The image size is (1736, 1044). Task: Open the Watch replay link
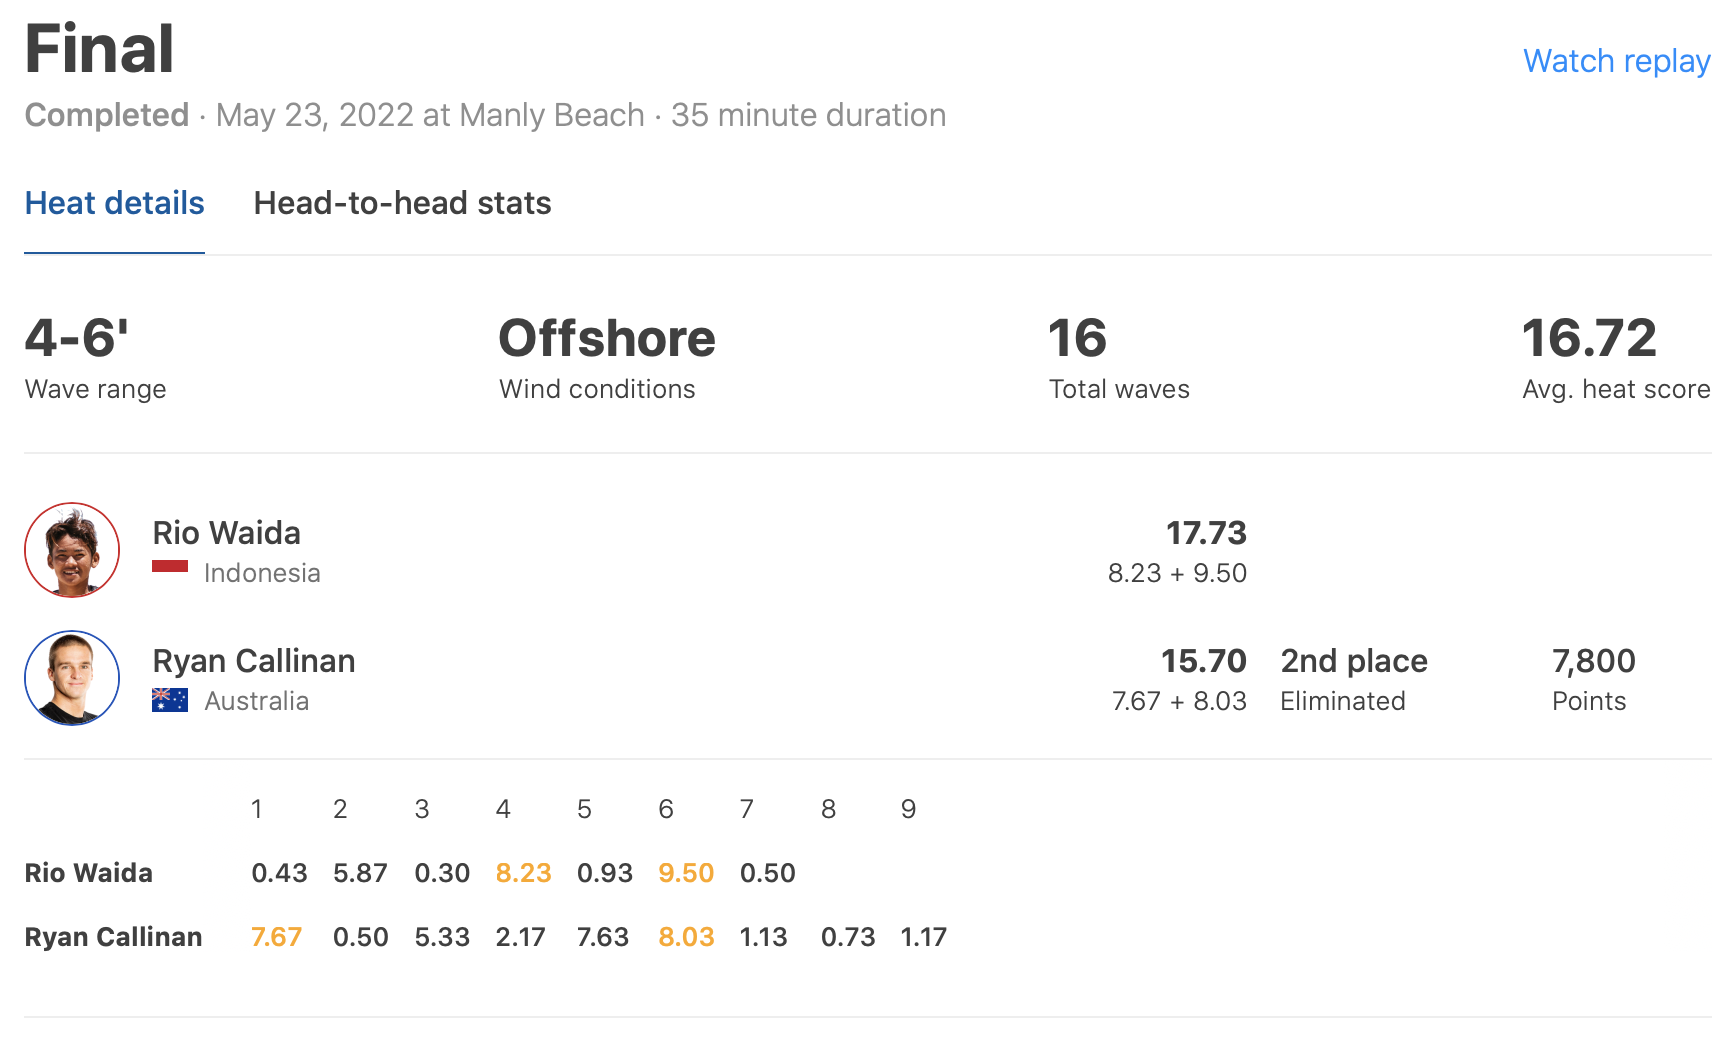[1616, 61]
